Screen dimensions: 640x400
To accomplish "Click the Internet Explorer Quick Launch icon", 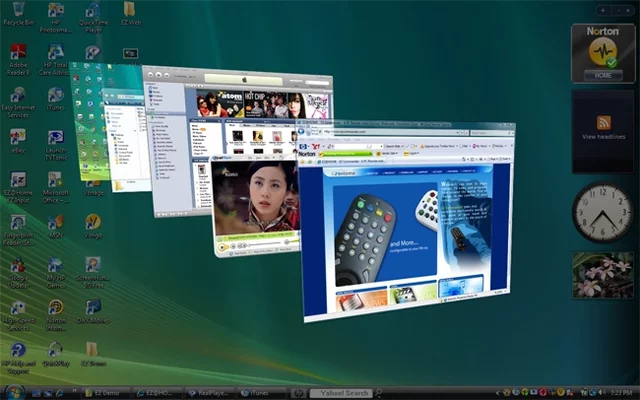I will 60,393.
